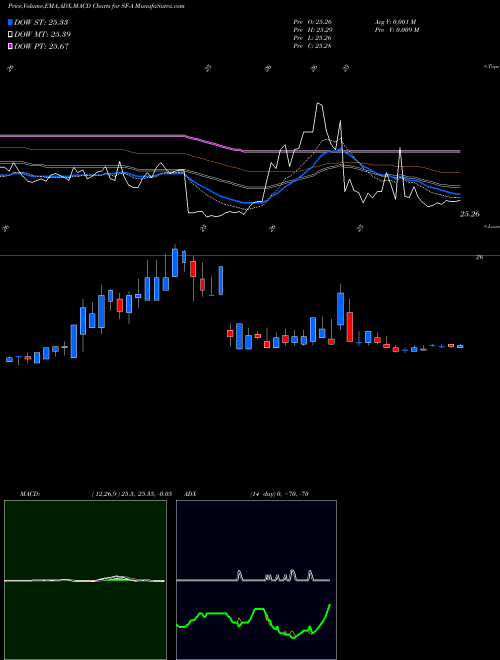Click the blue DOW ST legend swatch

click(x=10, y=22)
